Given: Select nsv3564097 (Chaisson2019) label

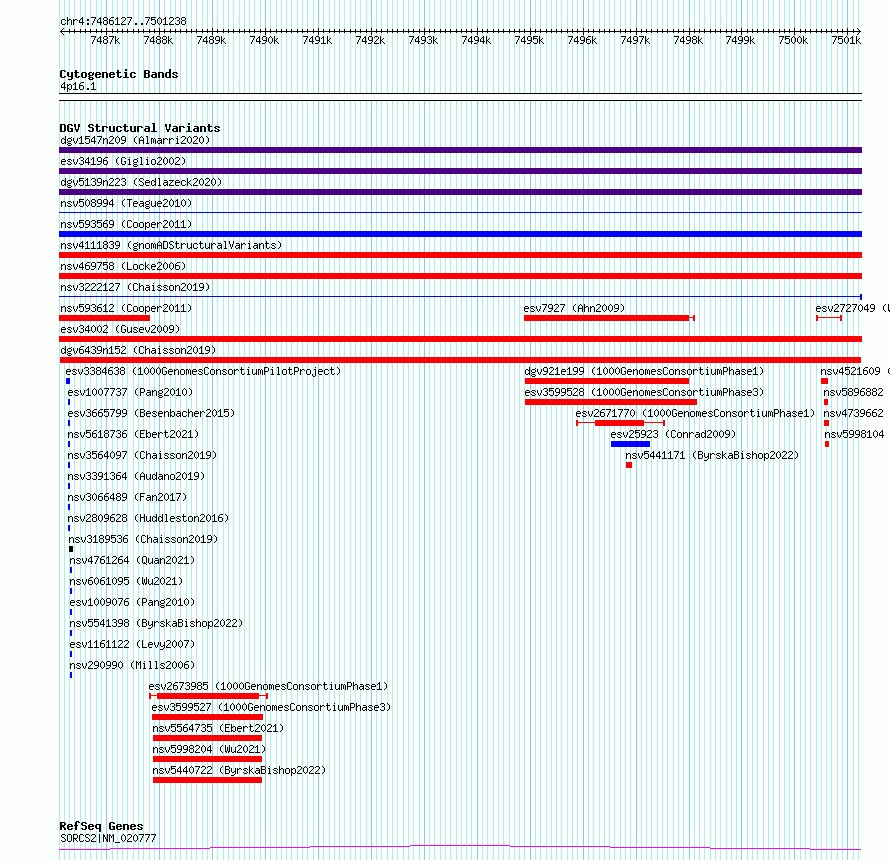Looking at the screenshot, I should click(142, 455).
